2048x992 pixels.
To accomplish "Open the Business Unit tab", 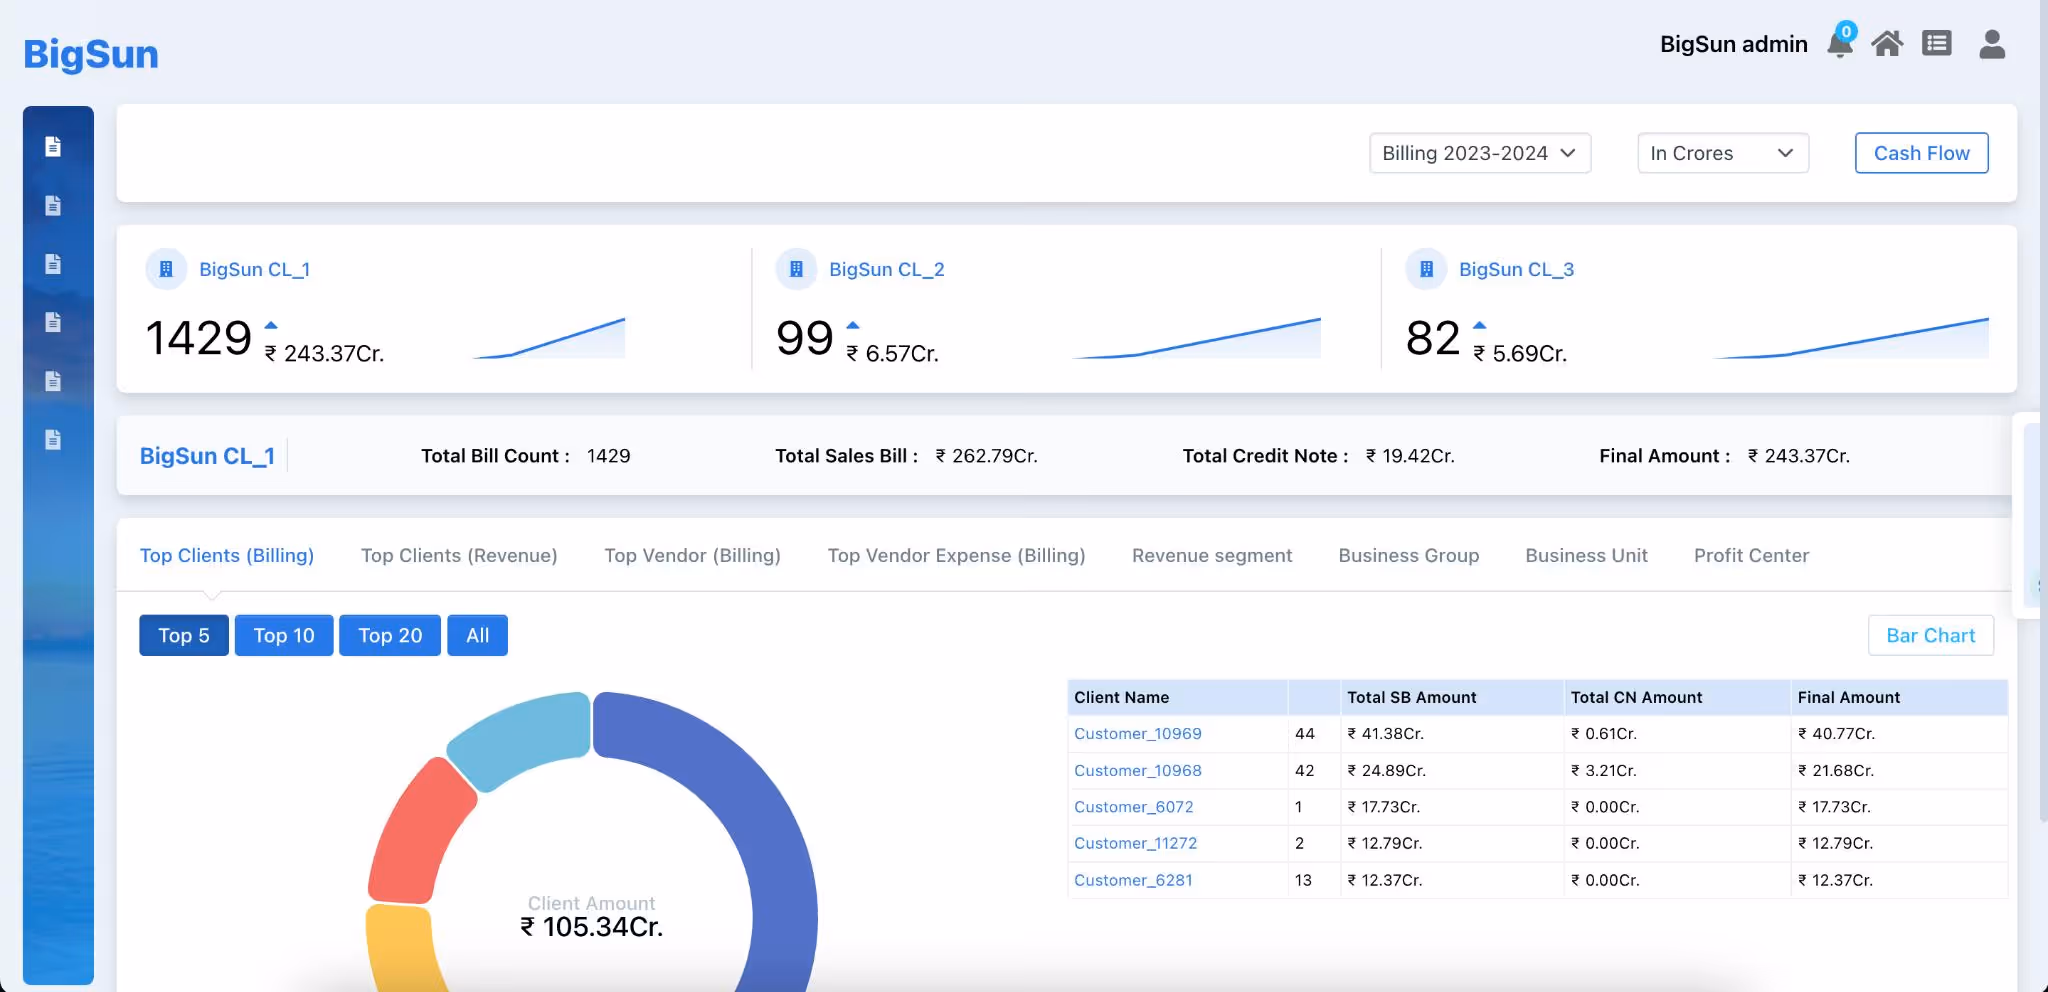I will pyautogui.click(x=1586, y=555).
